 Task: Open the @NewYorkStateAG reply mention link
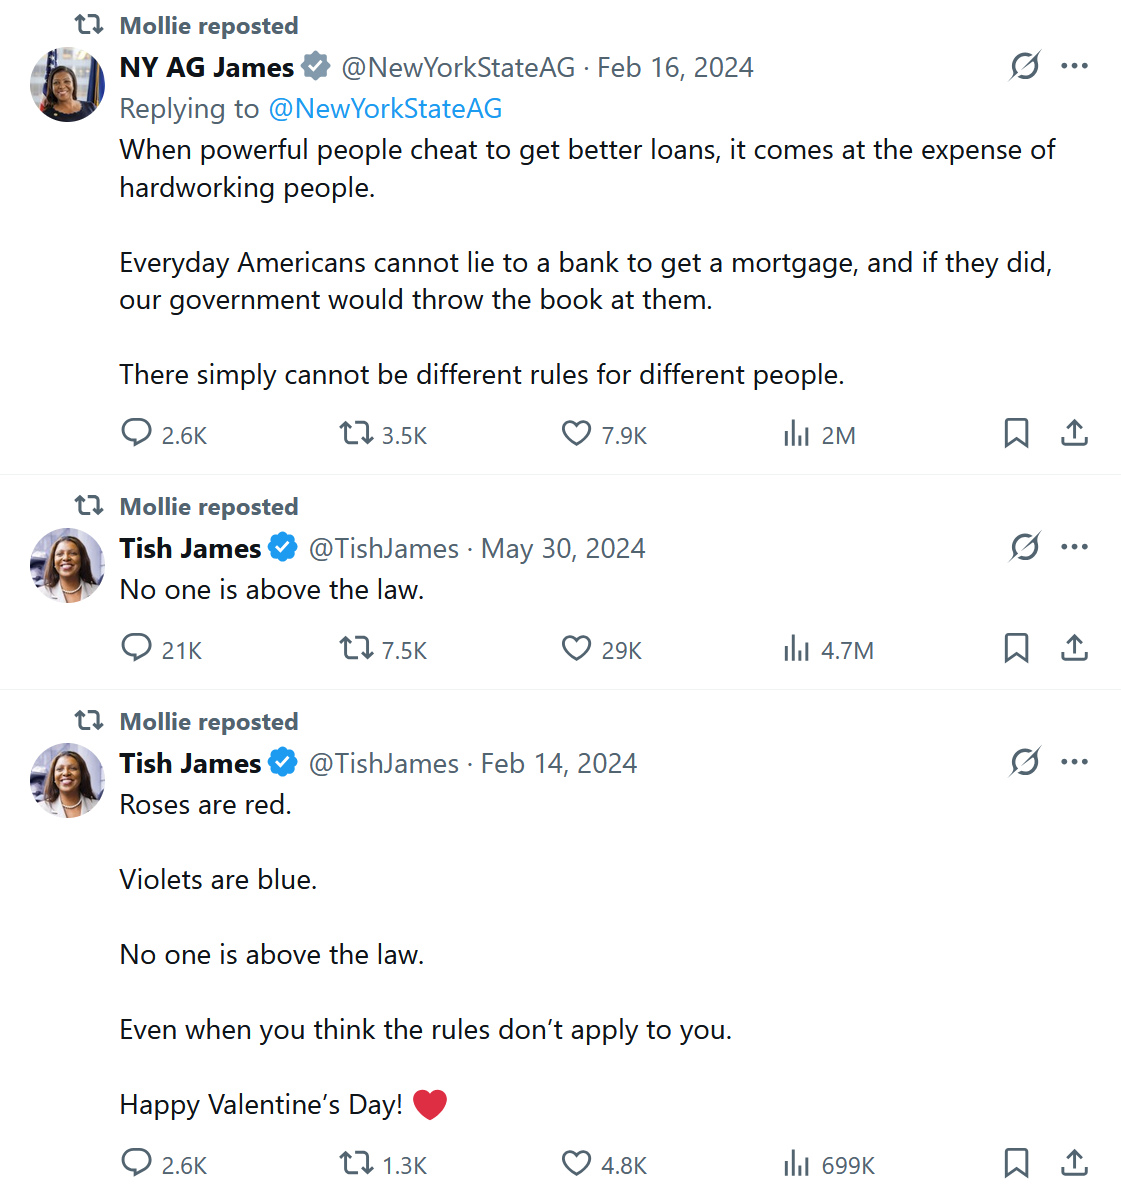(385, 108)
